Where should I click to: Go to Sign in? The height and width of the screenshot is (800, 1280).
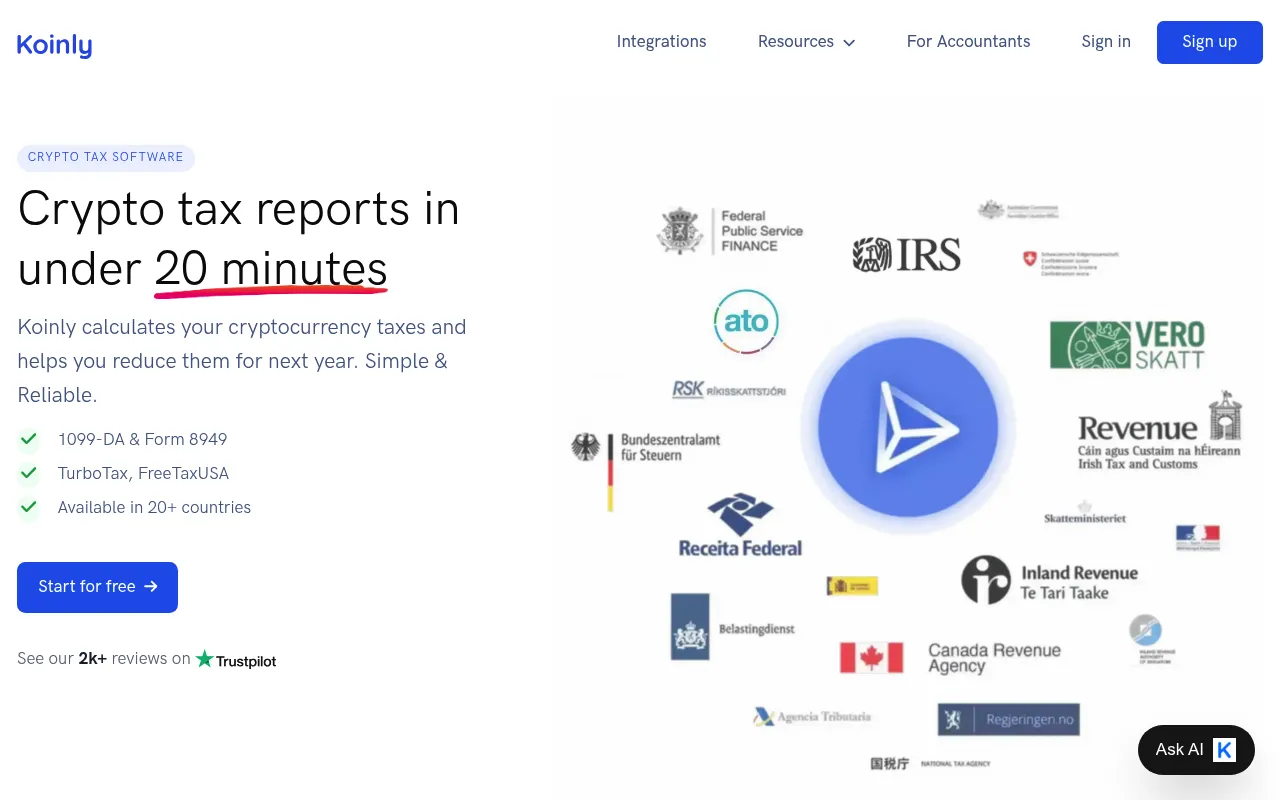click(x=1106, y=42)
